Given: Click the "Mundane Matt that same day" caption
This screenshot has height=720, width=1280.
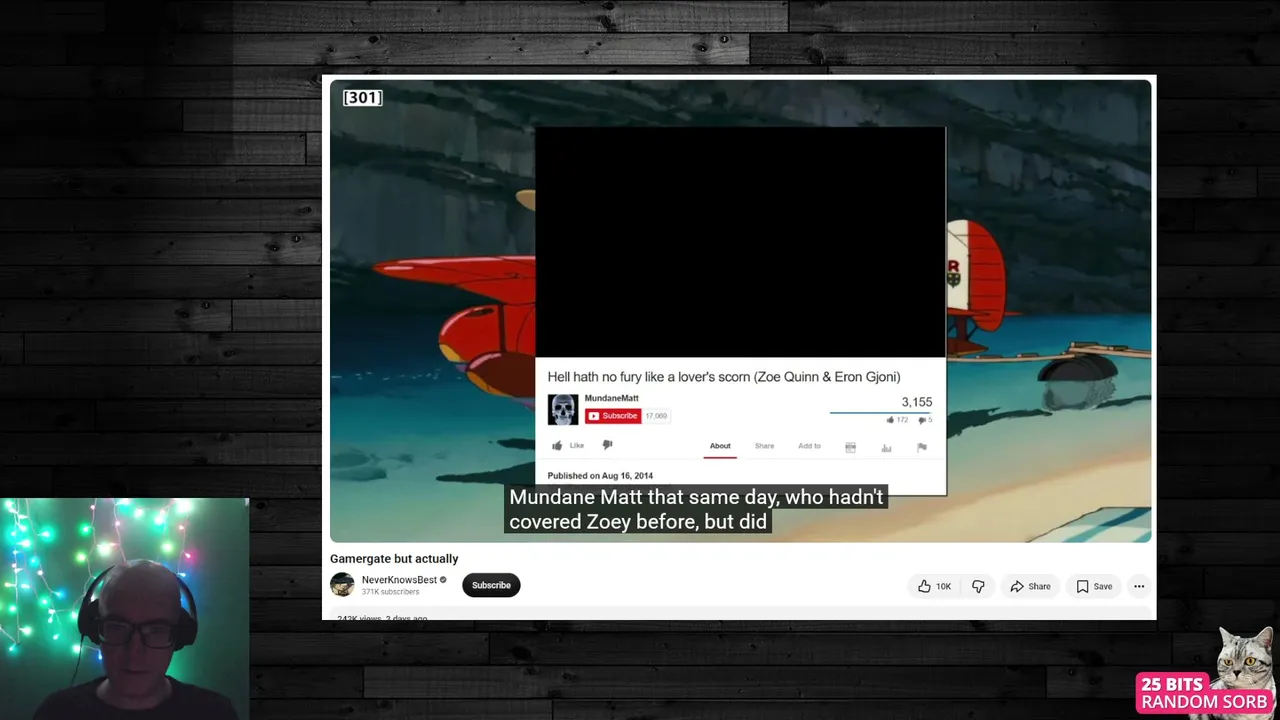Looking at the screenshot, I should [696, 509].
